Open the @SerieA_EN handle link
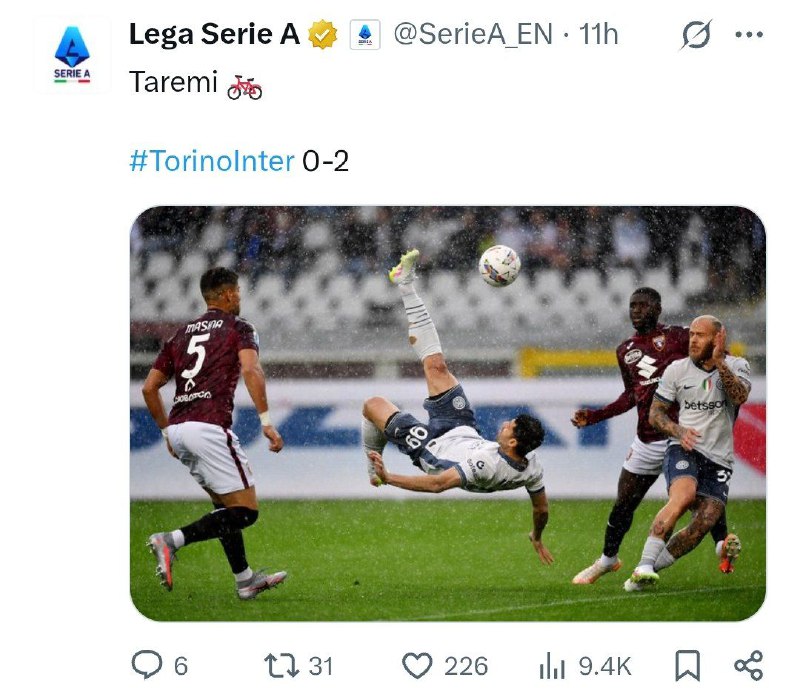 point(472,34)
